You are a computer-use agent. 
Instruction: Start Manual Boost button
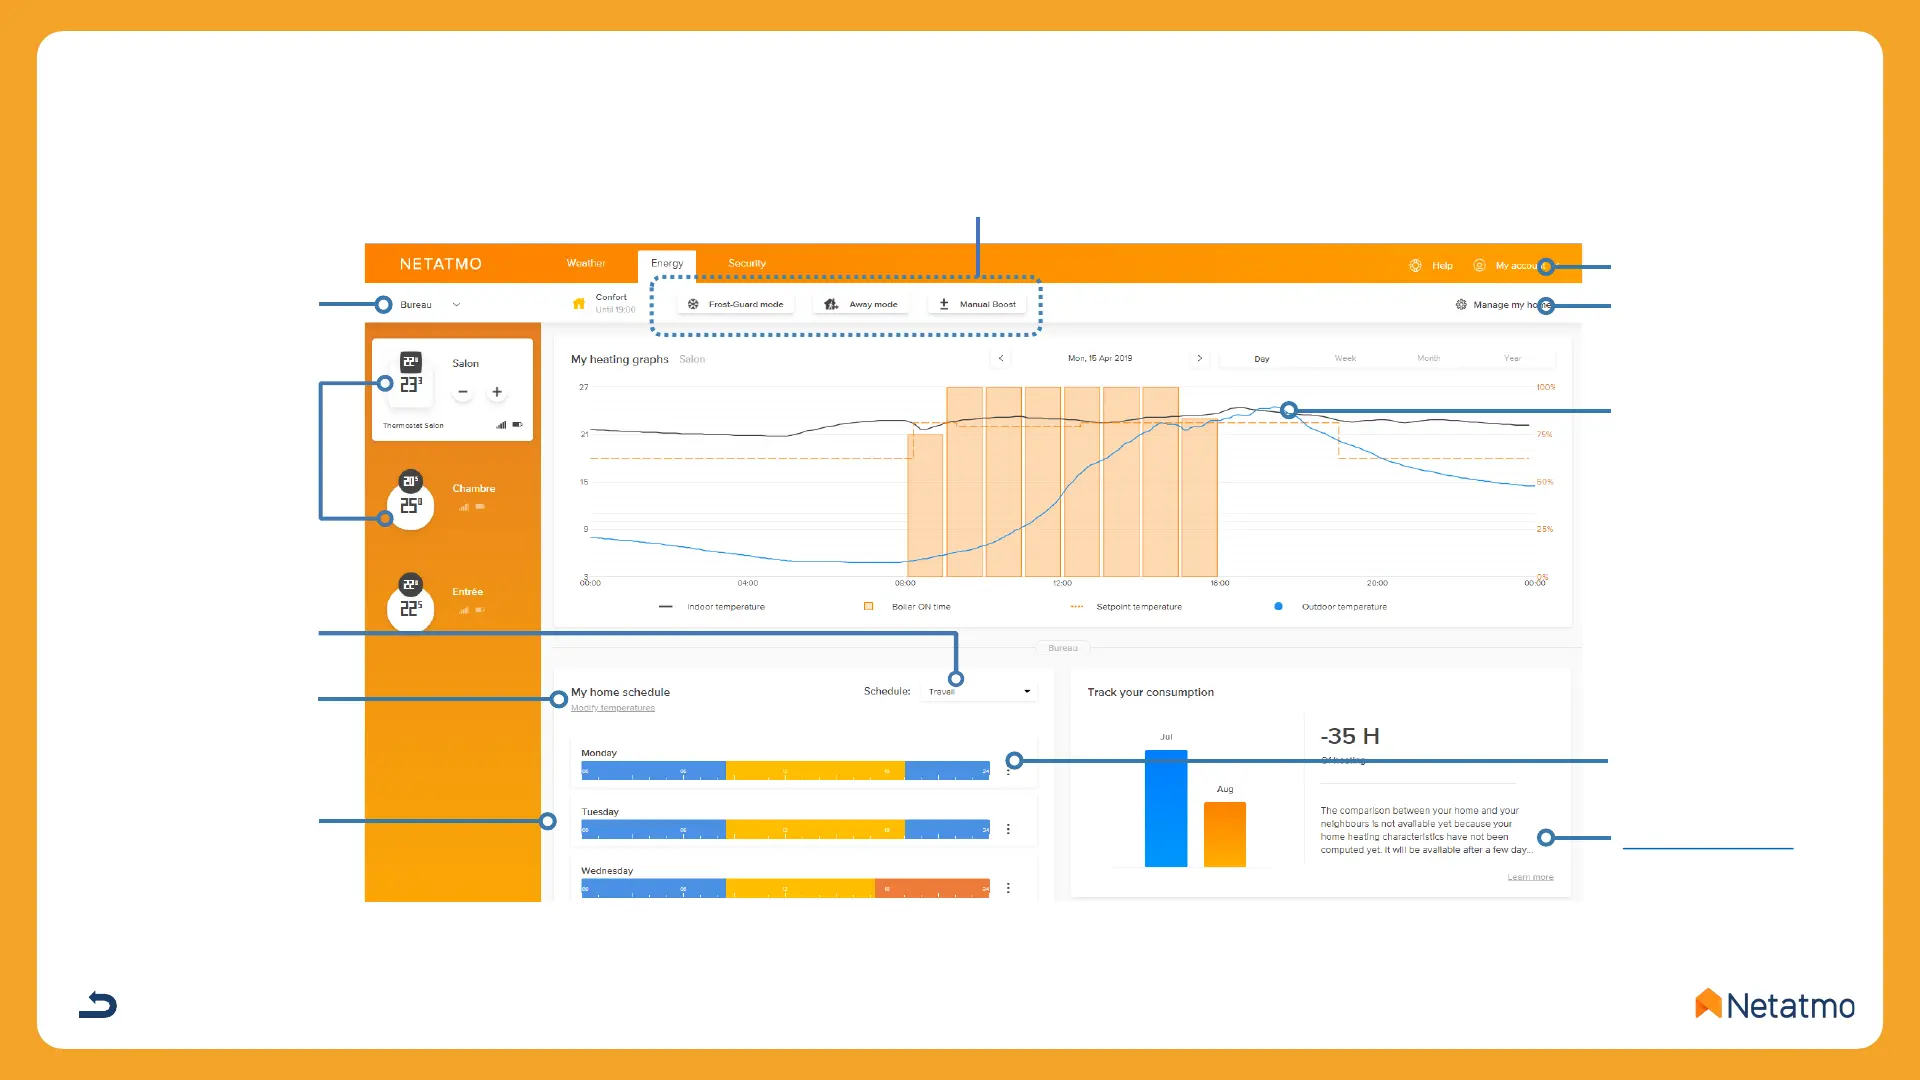pos(977,304)
